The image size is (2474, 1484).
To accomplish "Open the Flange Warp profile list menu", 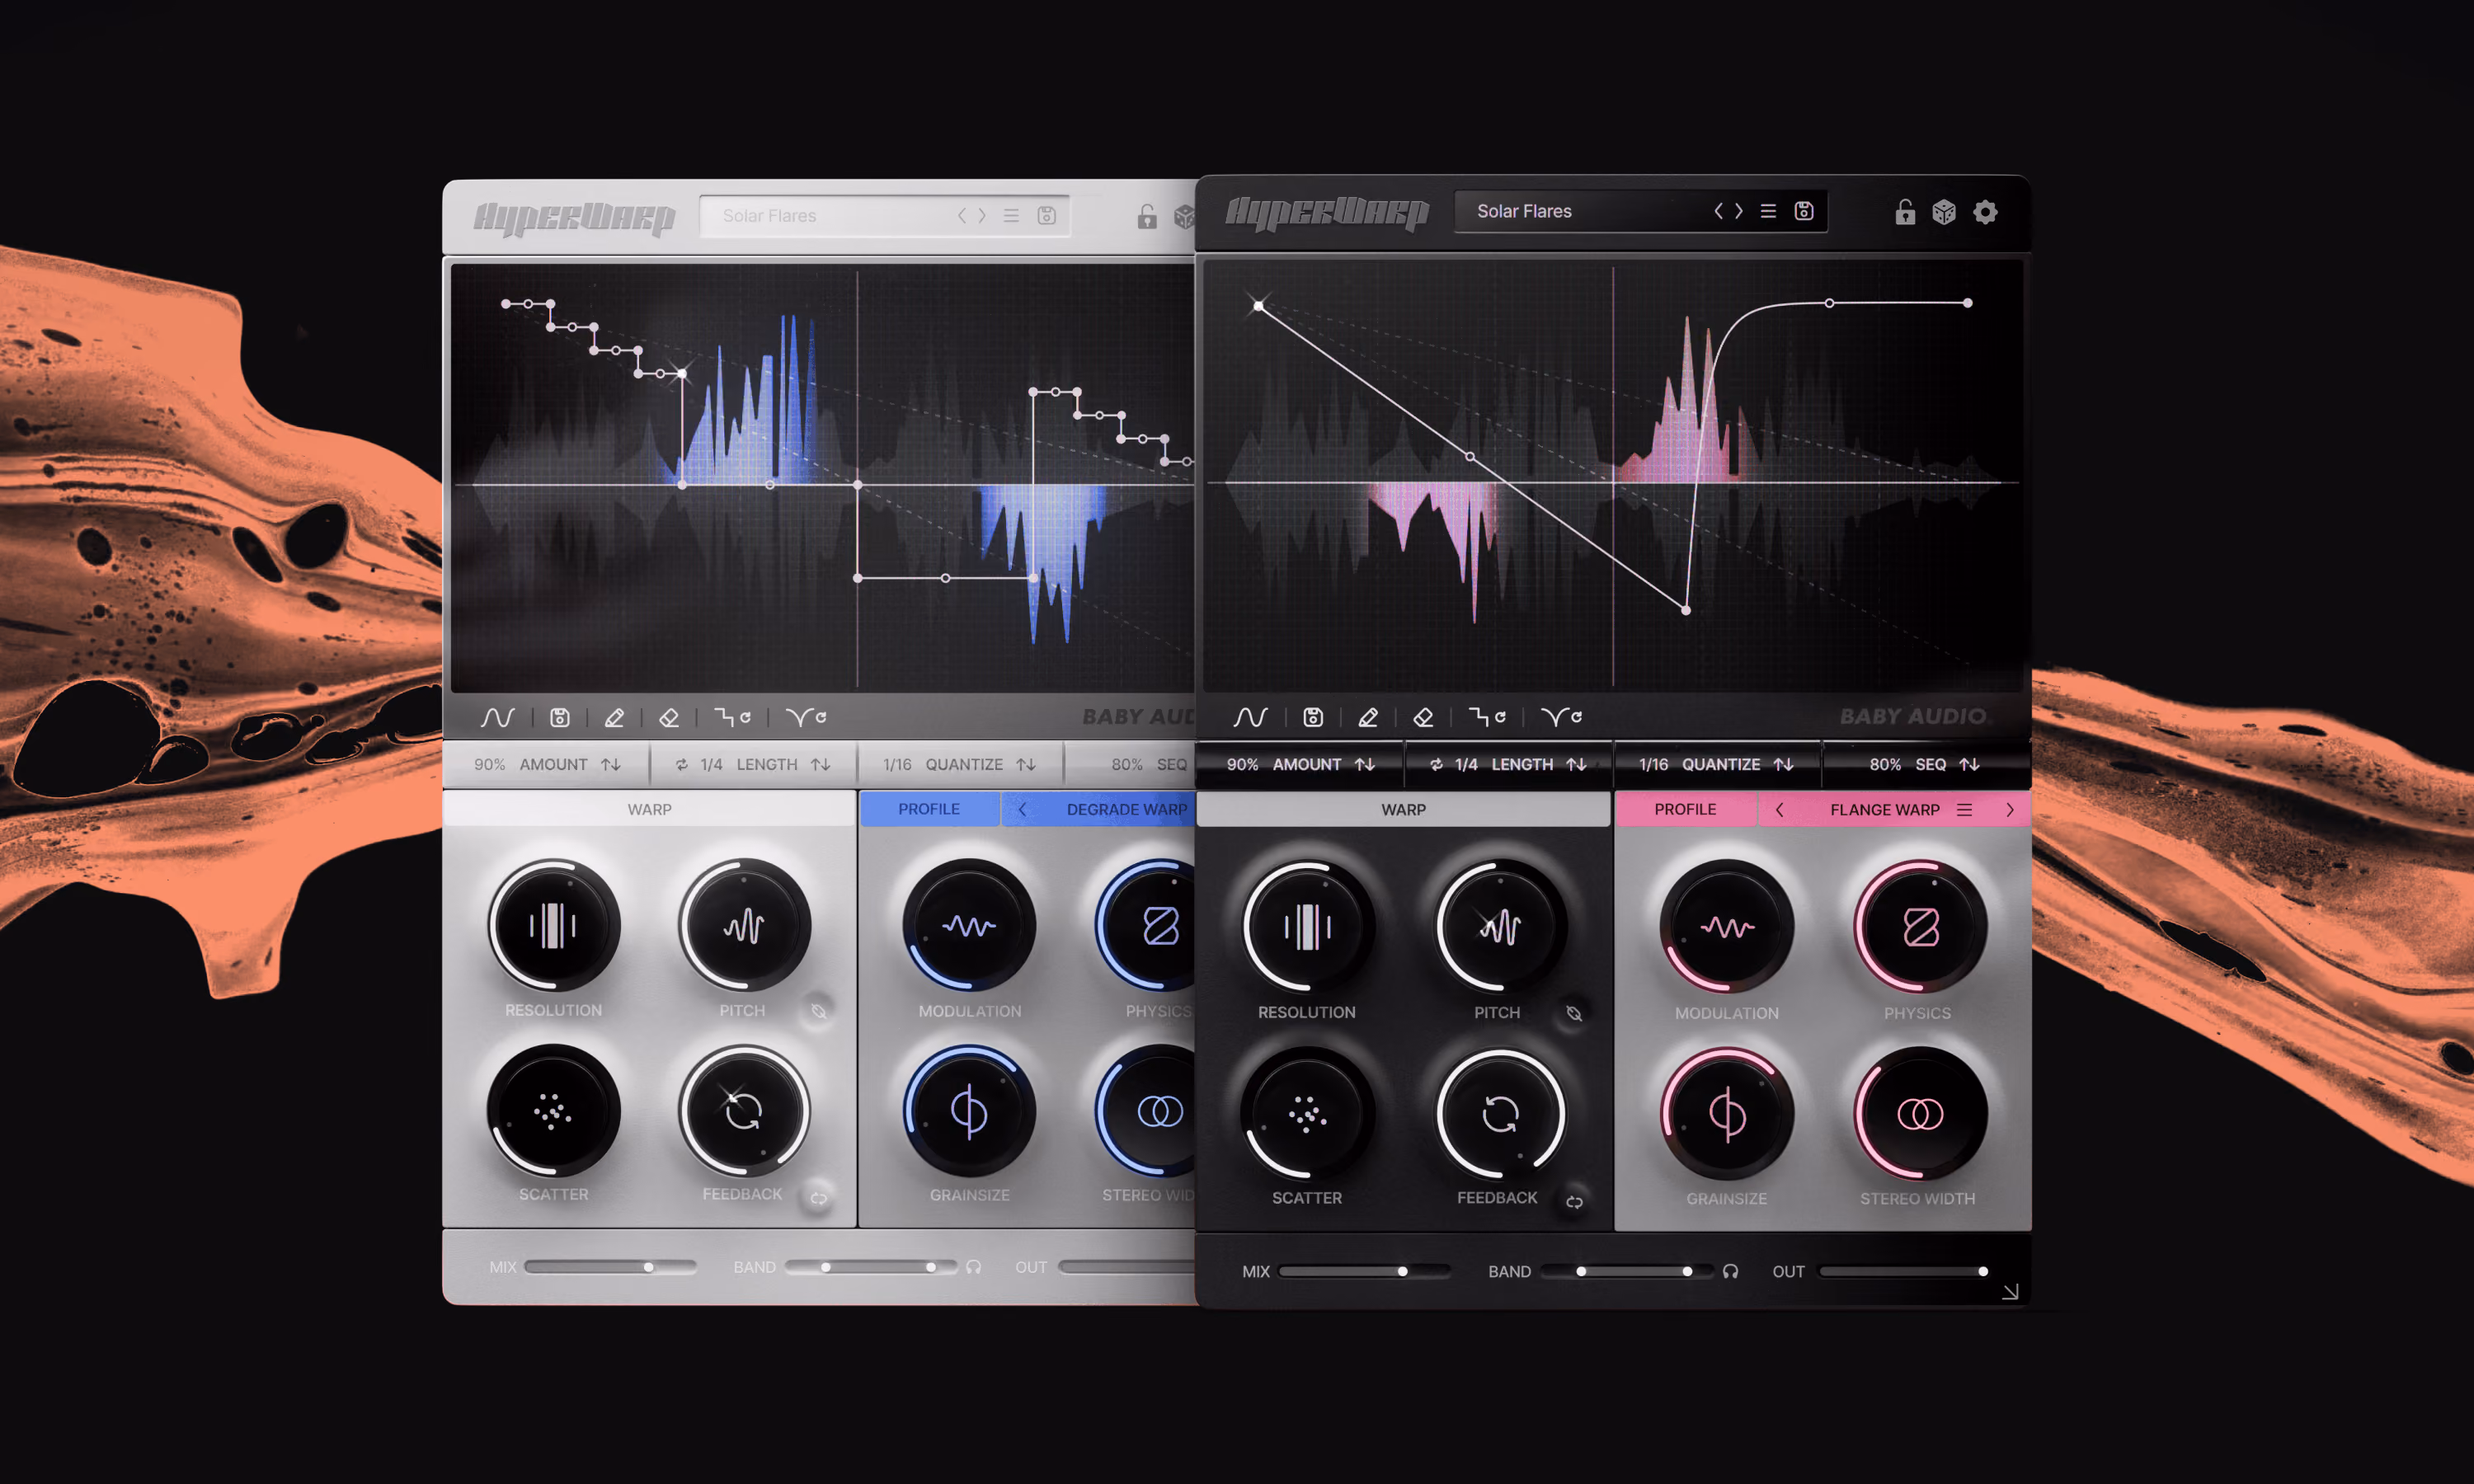I will (1964, 809).
